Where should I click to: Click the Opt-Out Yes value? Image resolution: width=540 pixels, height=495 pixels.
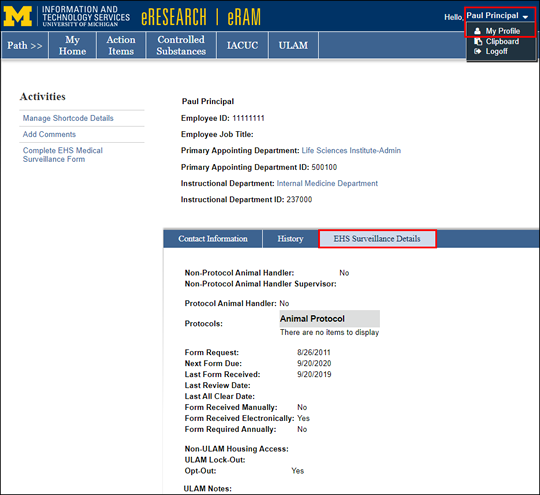pyautogui.click(x=298, y=471)
